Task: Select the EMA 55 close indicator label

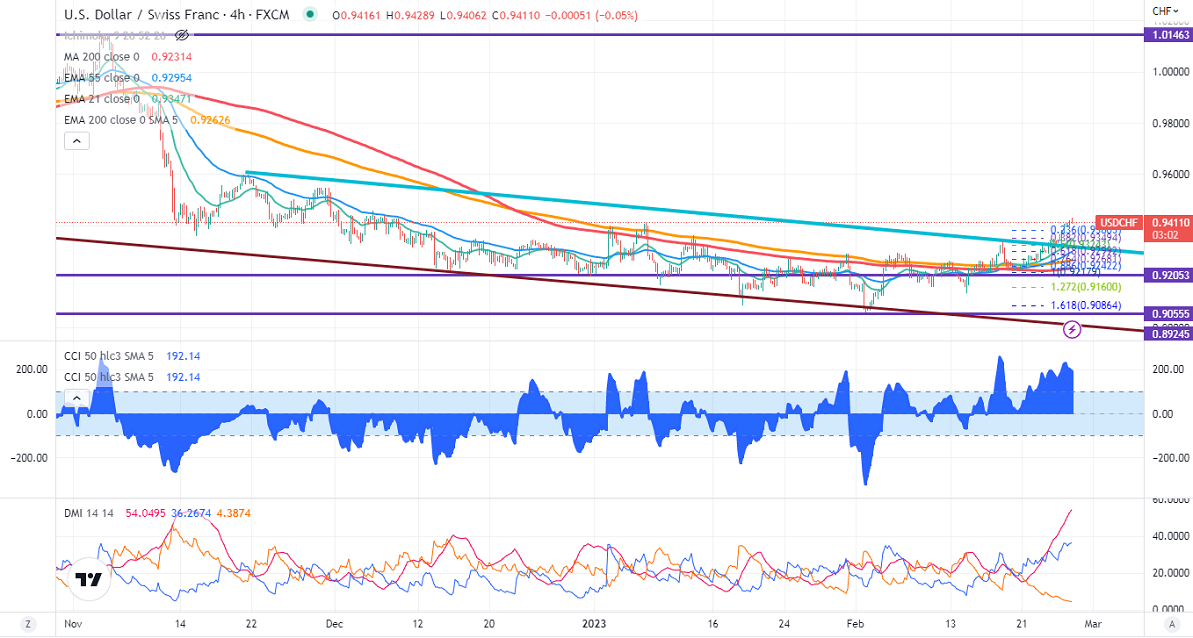Action: tap(104, 78)
